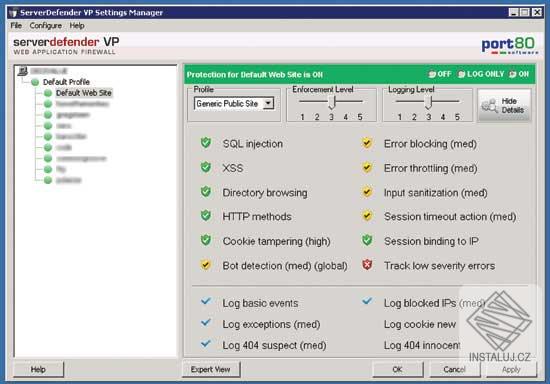Click the port80 software logo

click(x=510, y=46)
